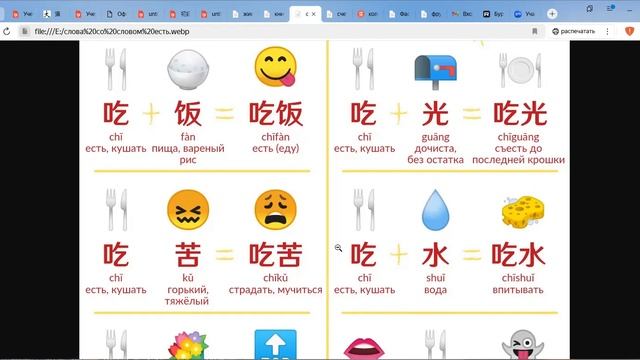640x360 pixels.
Task: Click the sidebar icon in the title bar
Action: click(x=589, y=9)
